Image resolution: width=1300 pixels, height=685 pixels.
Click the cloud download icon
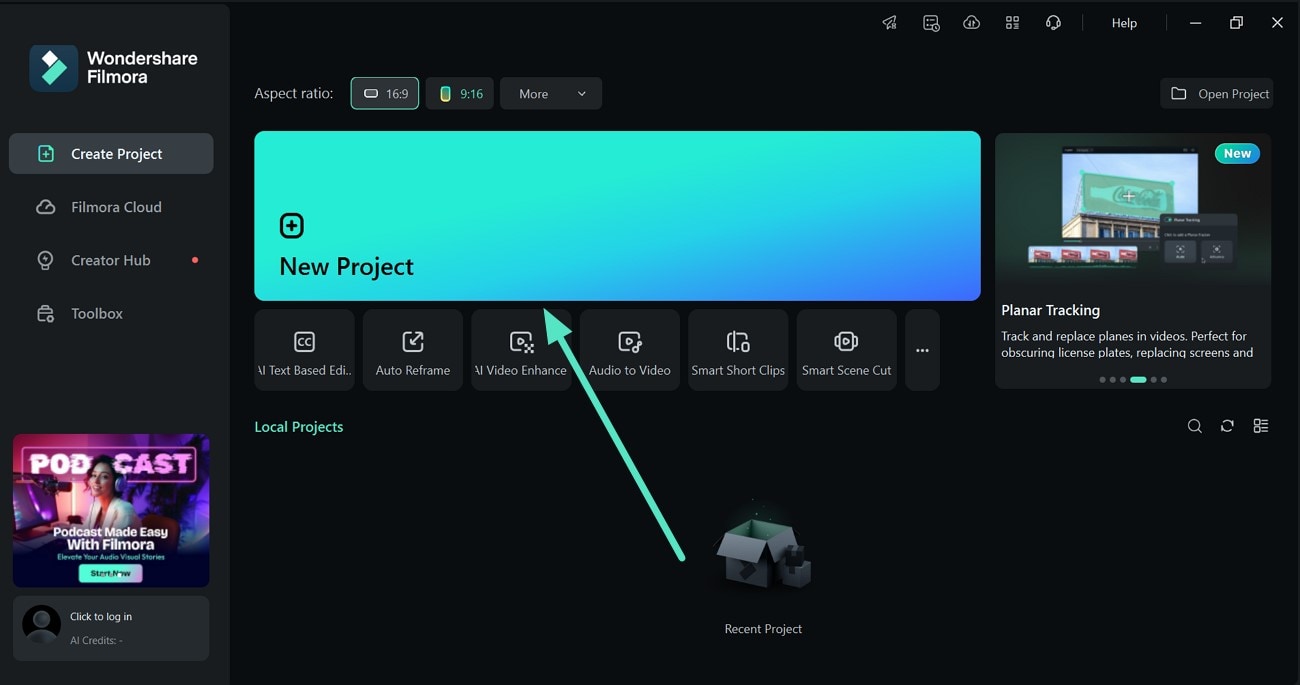pos(971,23)
